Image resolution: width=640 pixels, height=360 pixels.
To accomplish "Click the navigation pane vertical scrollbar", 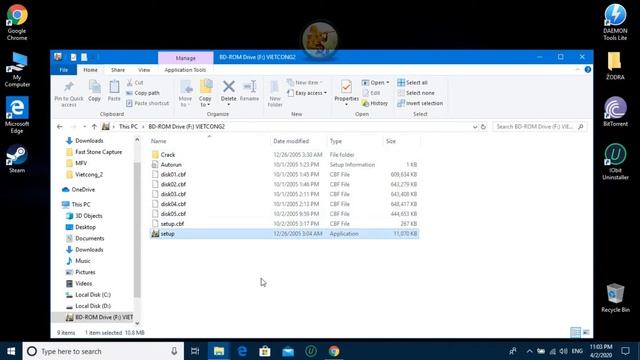I will (137, 231).
